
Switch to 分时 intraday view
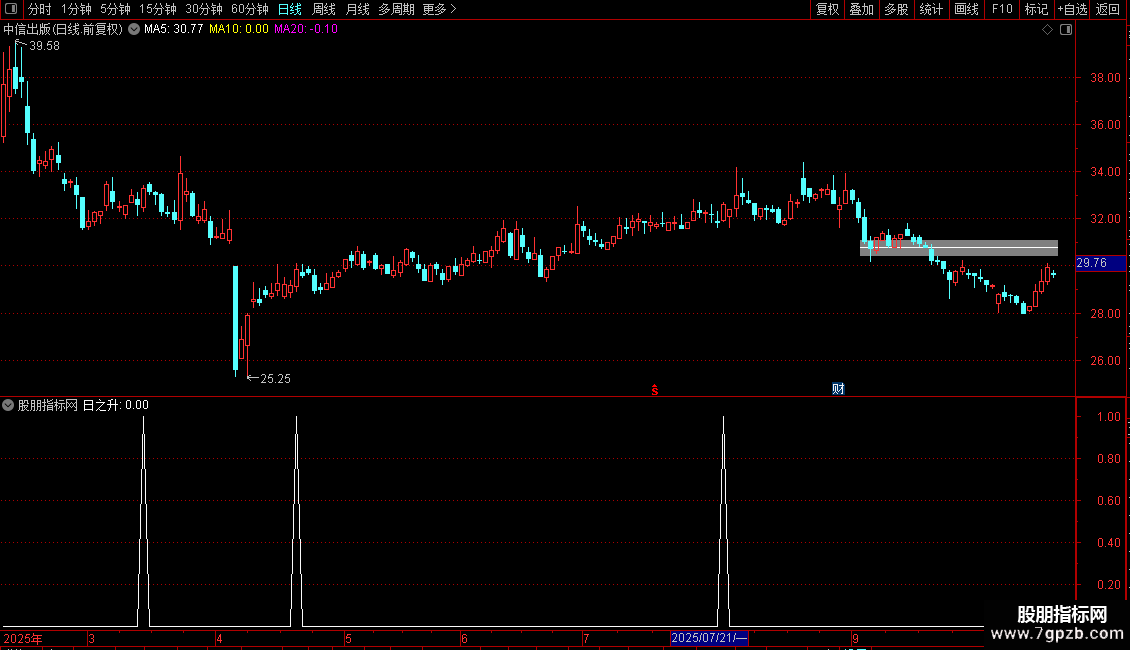pos(40,9)
